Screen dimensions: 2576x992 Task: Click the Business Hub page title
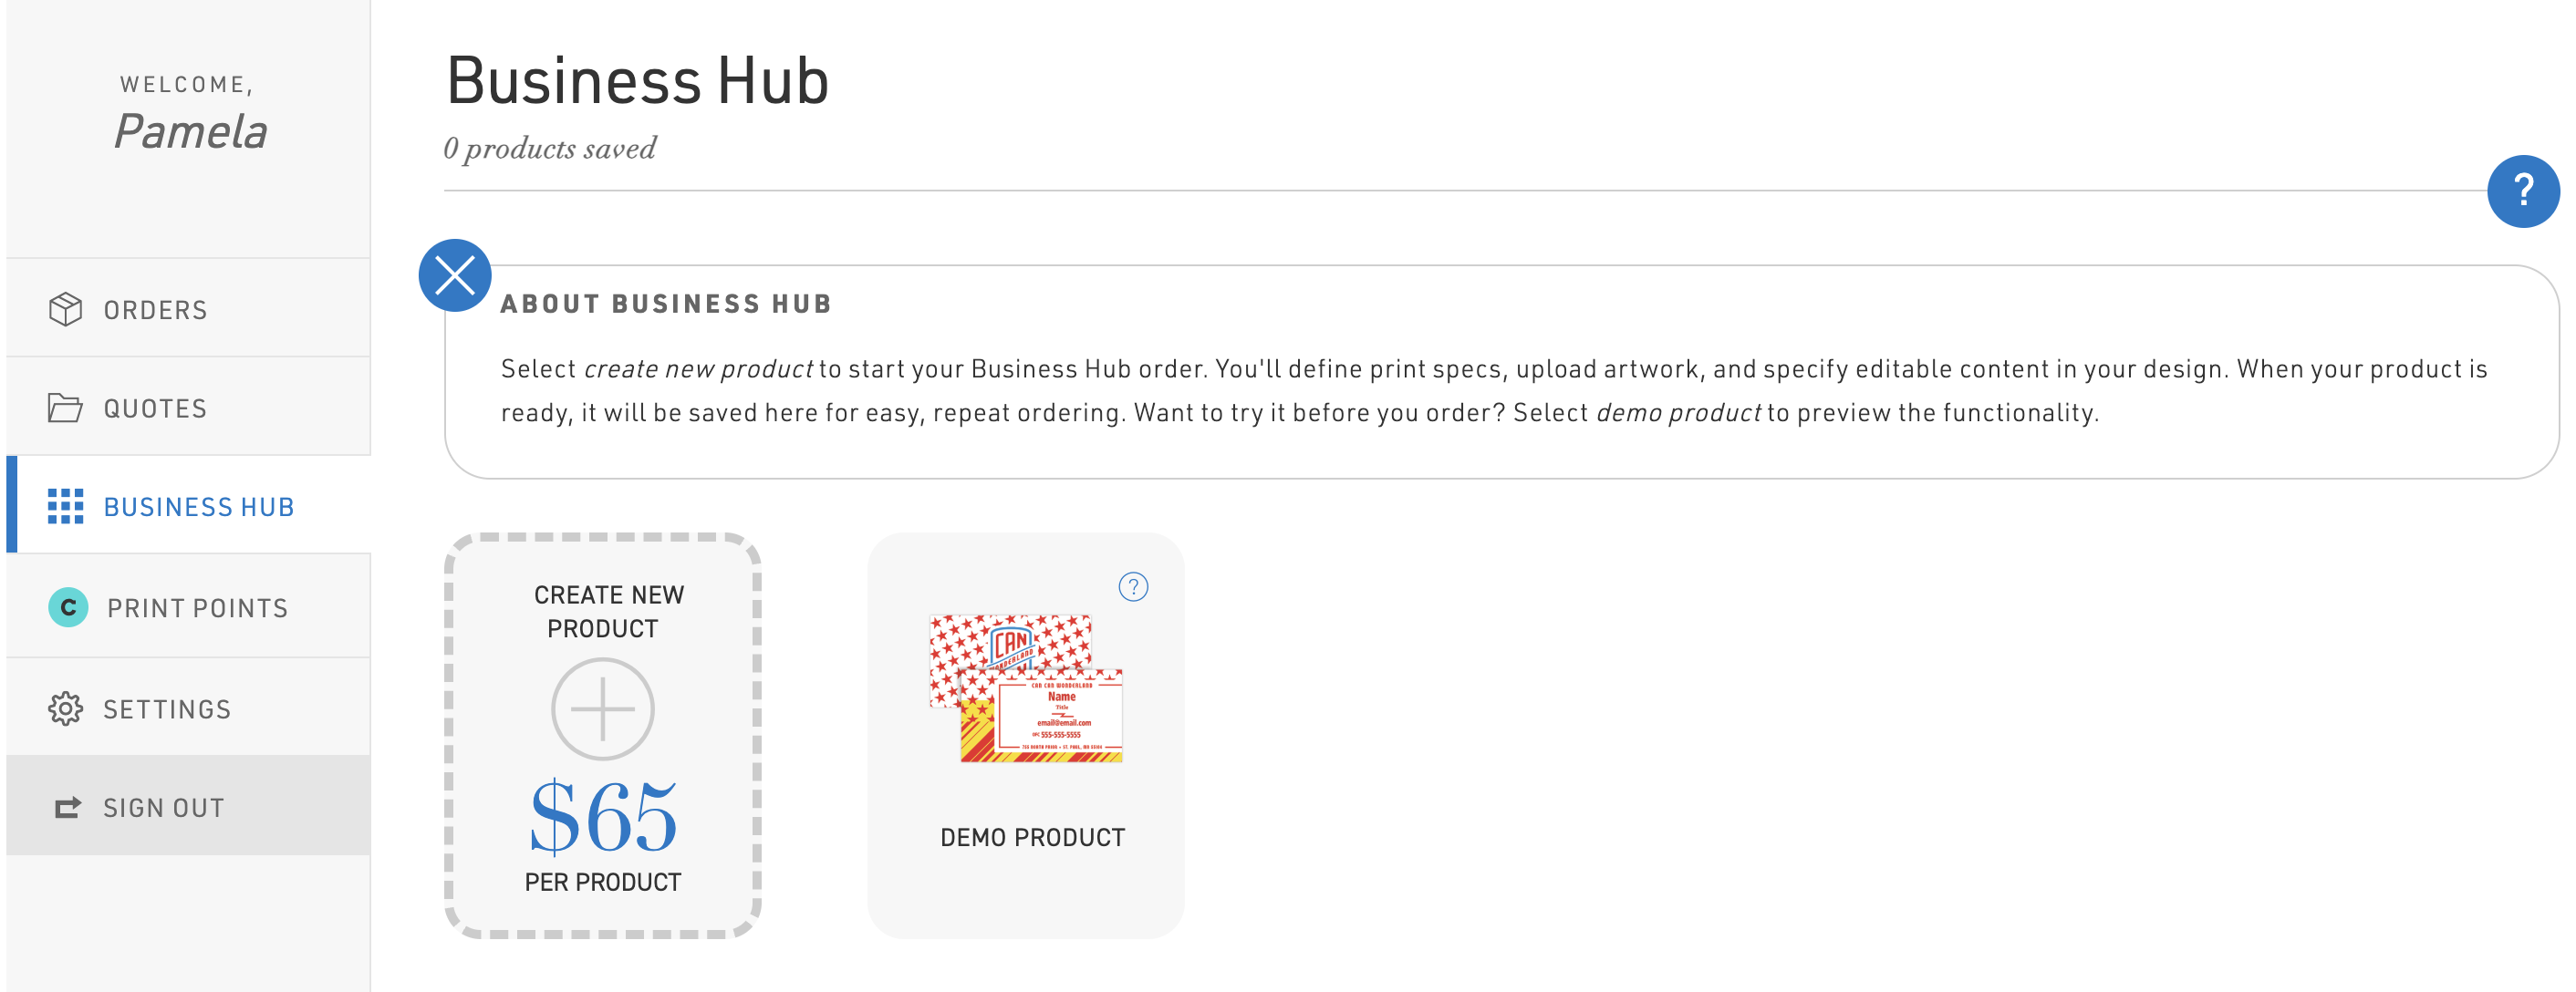[636, 82]
